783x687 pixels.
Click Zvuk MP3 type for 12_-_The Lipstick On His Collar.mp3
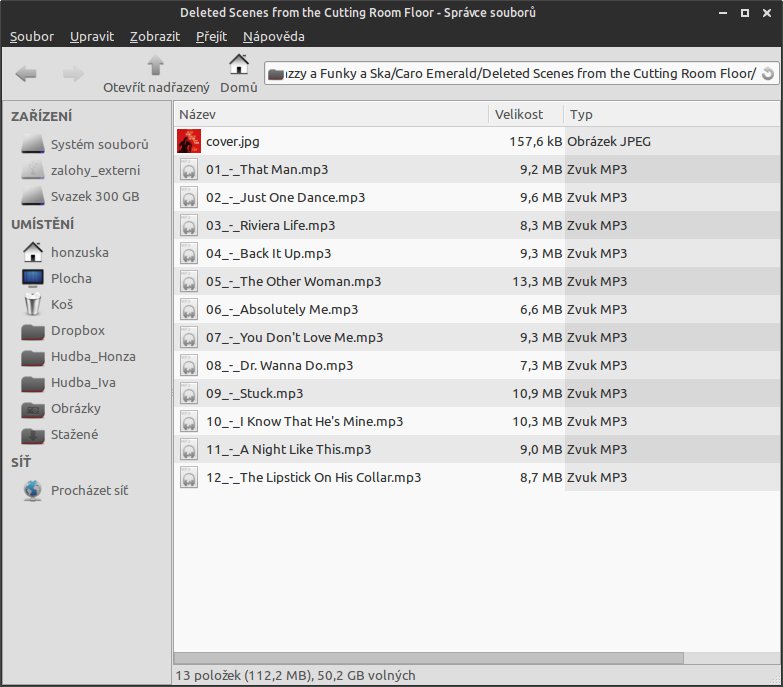pyautogui.click(x=597, y=477)
